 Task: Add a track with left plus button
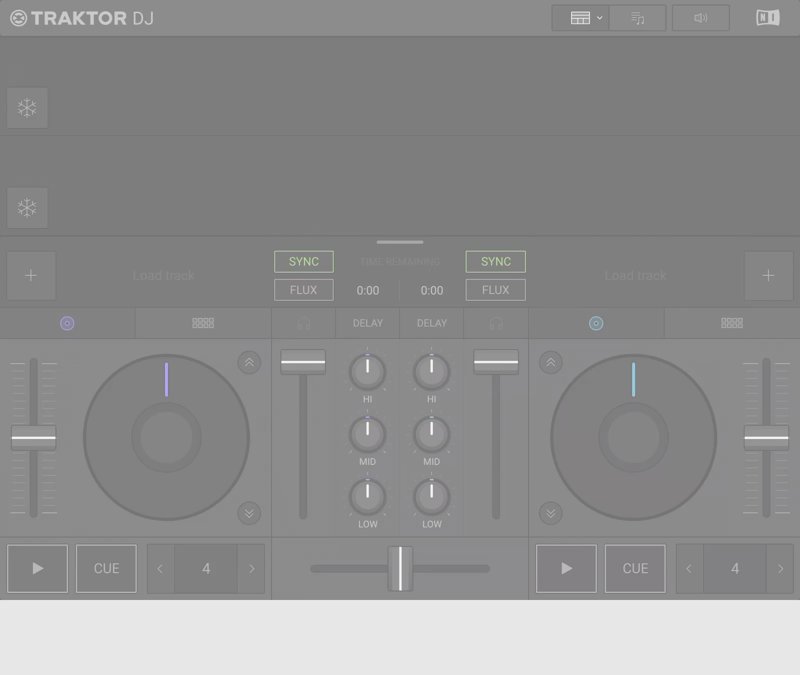tap(31, 276)
